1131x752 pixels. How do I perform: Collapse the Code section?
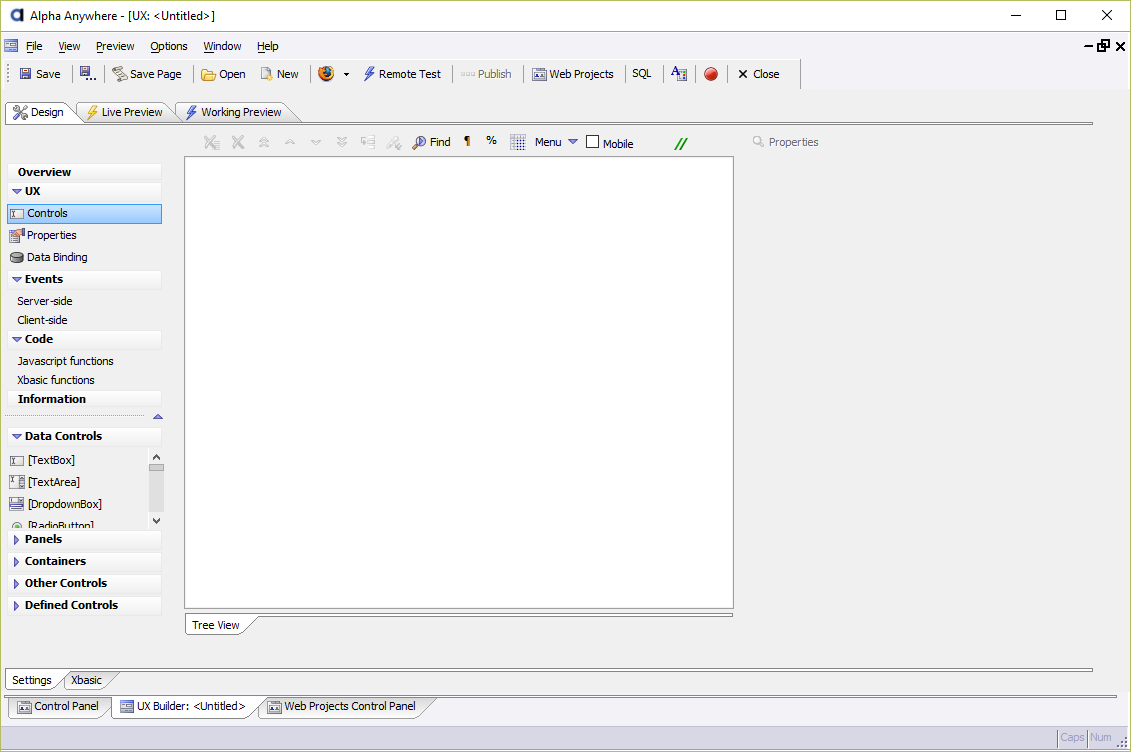(17, 340)
